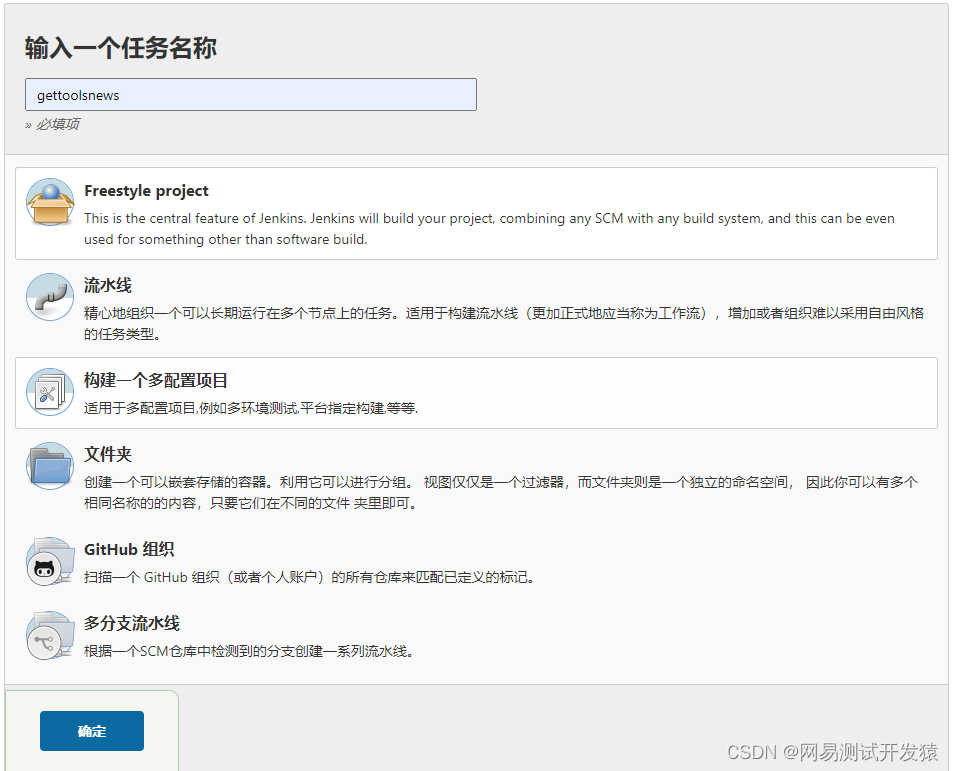Click the GitHub 组织 octocat icon
This screenshot has width=954, height=771.
[49, 559]
